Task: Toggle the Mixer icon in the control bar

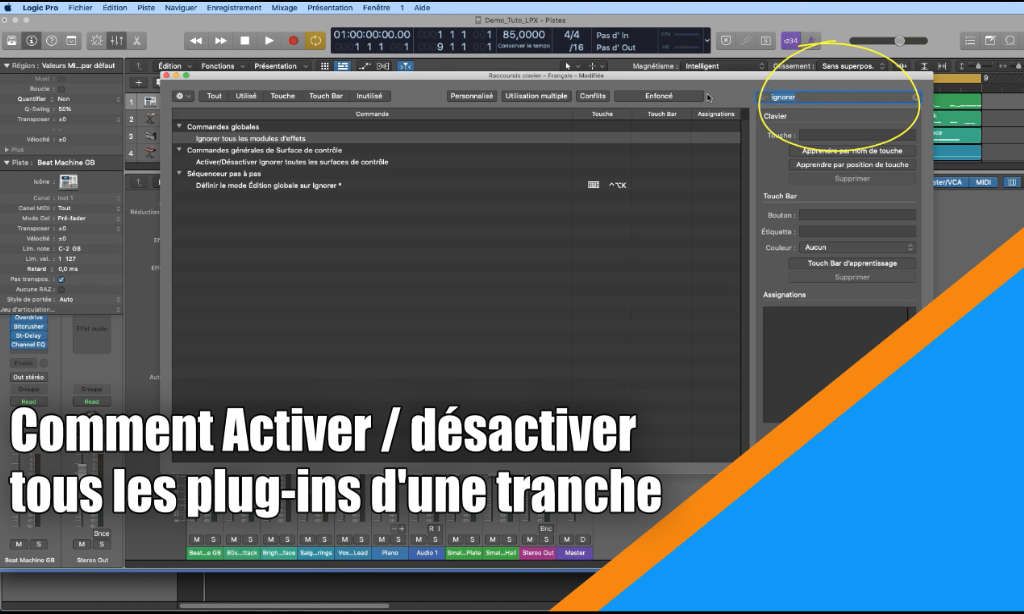Action: (117, 40)
